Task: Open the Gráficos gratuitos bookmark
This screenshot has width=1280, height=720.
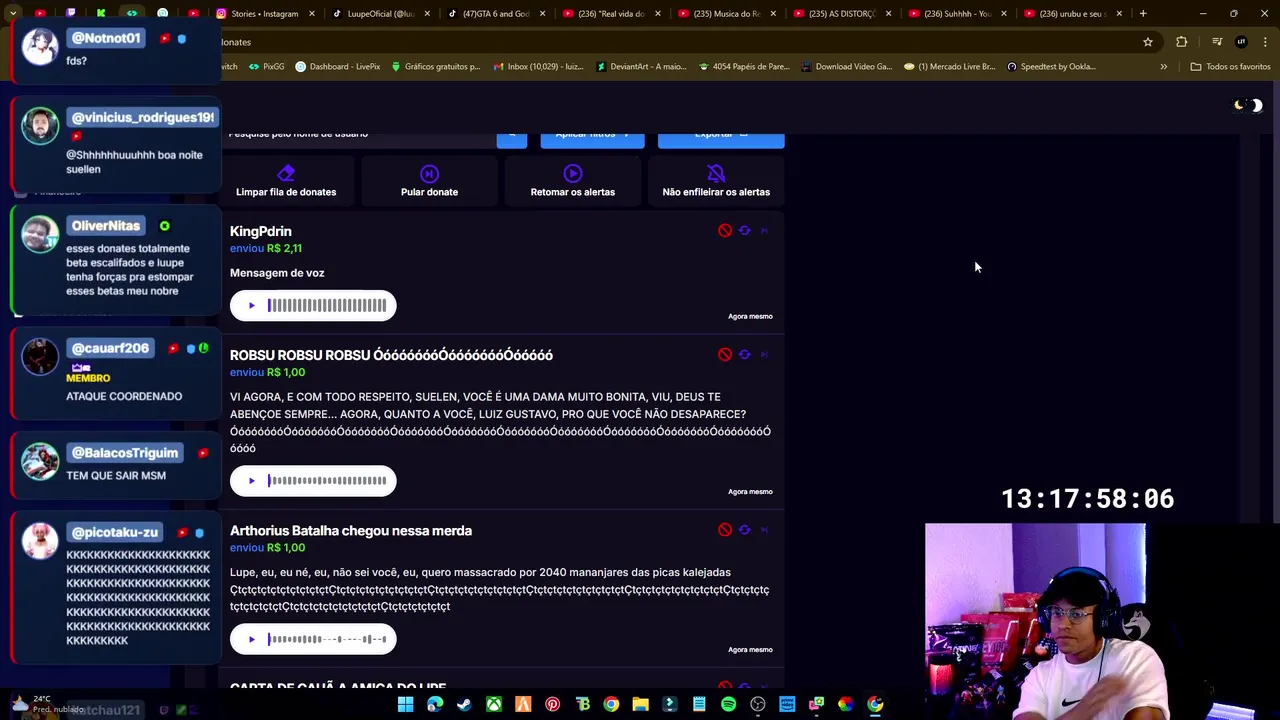Action: pos(436,67)
